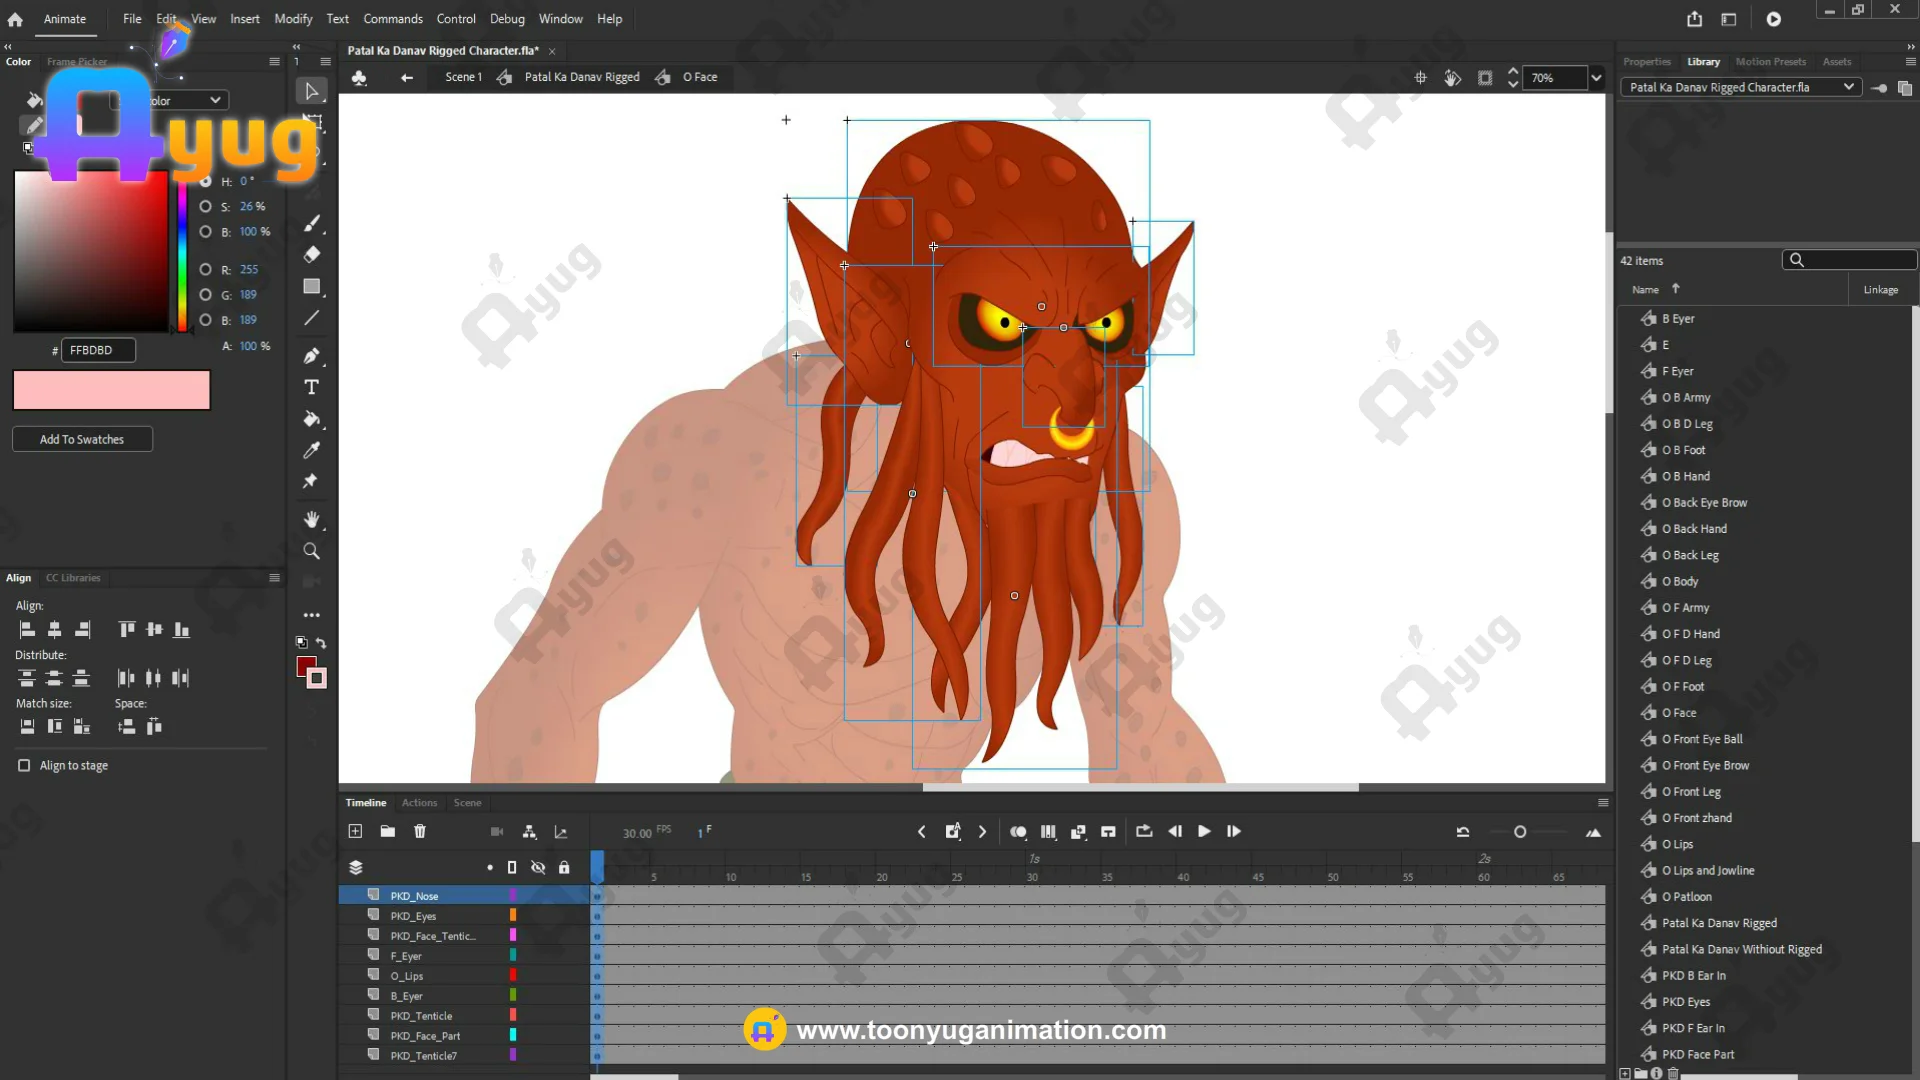Pick the Eyedropper tool
Viewport: 1920px width, 1080px height.
(x=311, y=450)
